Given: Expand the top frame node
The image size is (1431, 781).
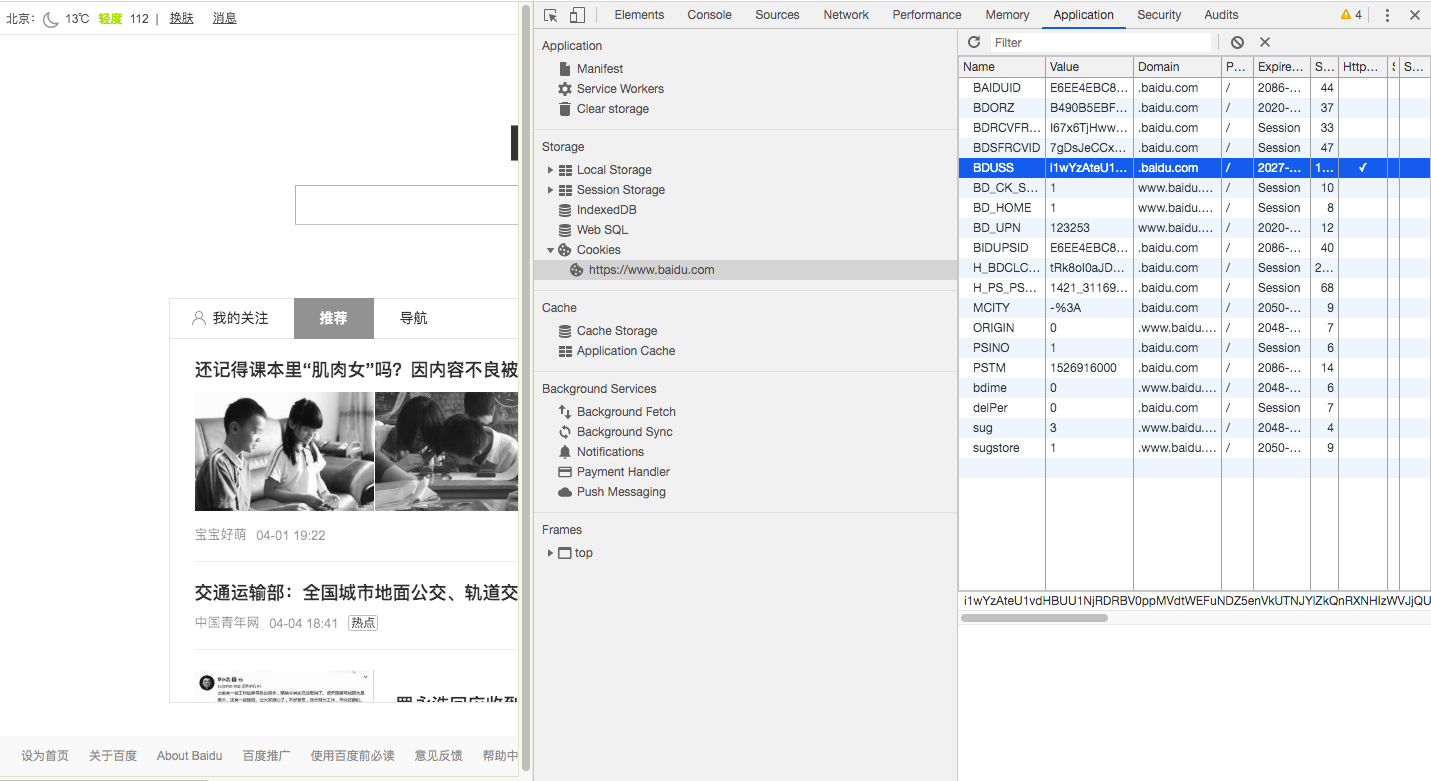Looking at the screenshot, I should coord(550,553).
